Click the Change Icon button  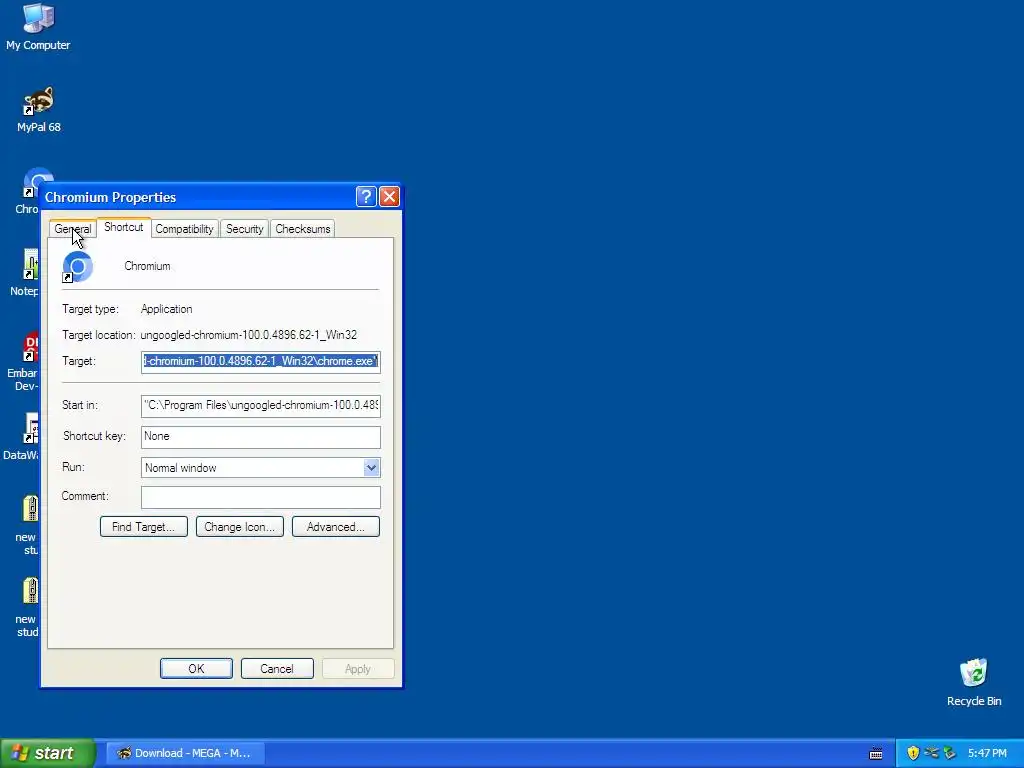[x=240, y=526]
